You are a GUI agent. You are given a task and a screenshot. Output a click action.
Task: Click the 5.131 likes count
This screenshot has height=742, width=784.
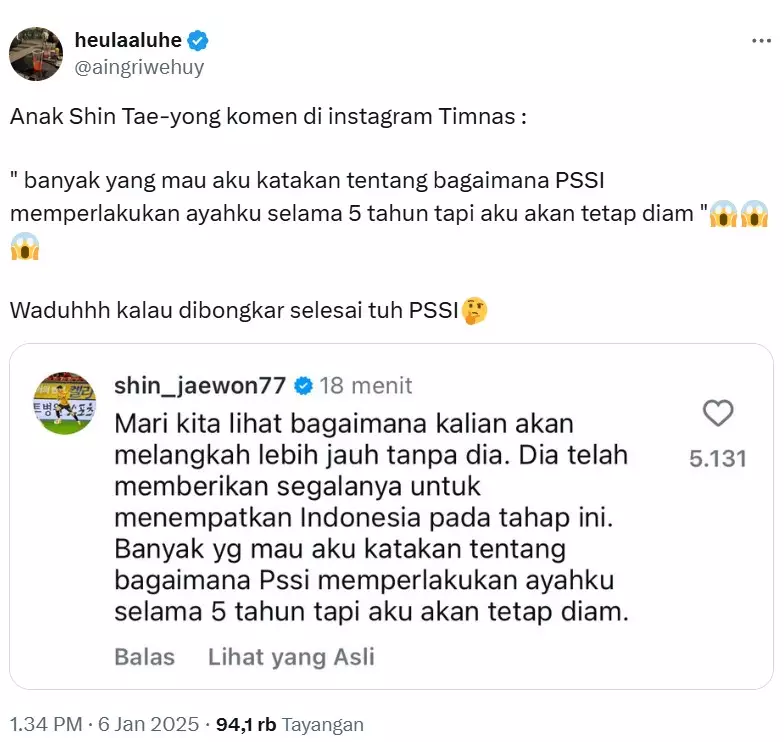coord(718,458)
